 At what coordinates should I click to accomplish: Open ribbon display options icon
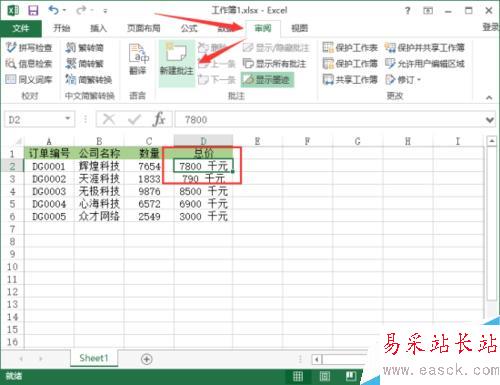[x=428, y=11]
